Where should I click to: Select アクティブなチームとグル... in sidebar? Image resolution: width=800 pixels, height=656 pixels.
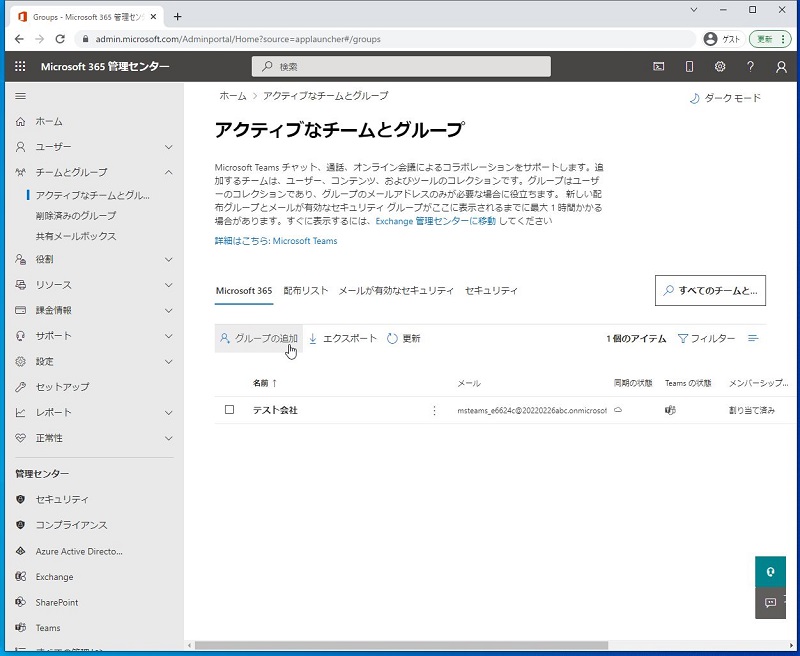click(x=92, y=195)
